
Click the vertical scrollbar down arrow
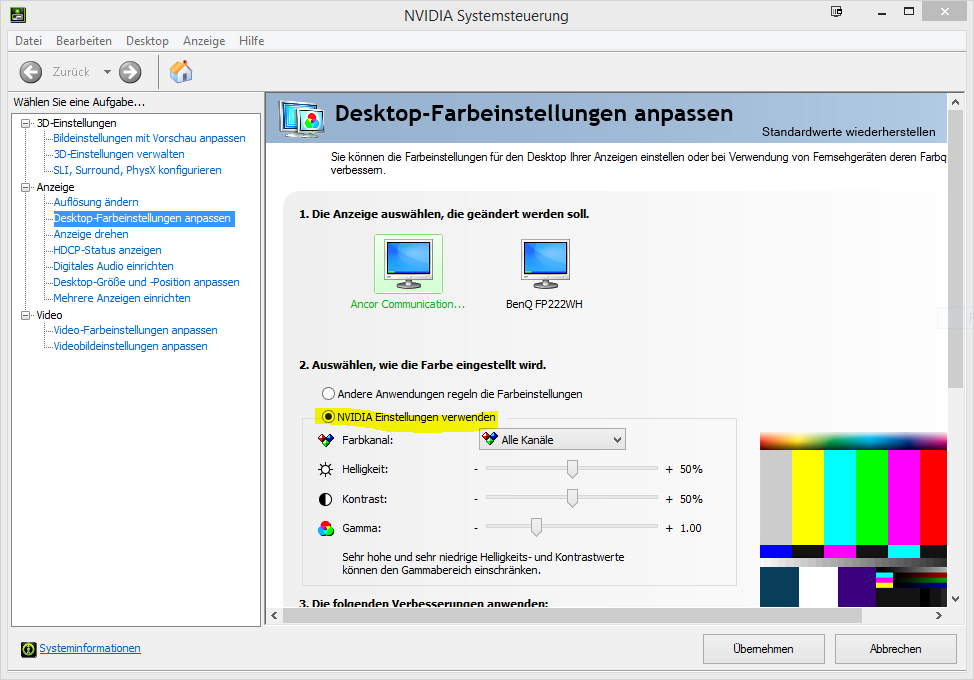[955, 599]
